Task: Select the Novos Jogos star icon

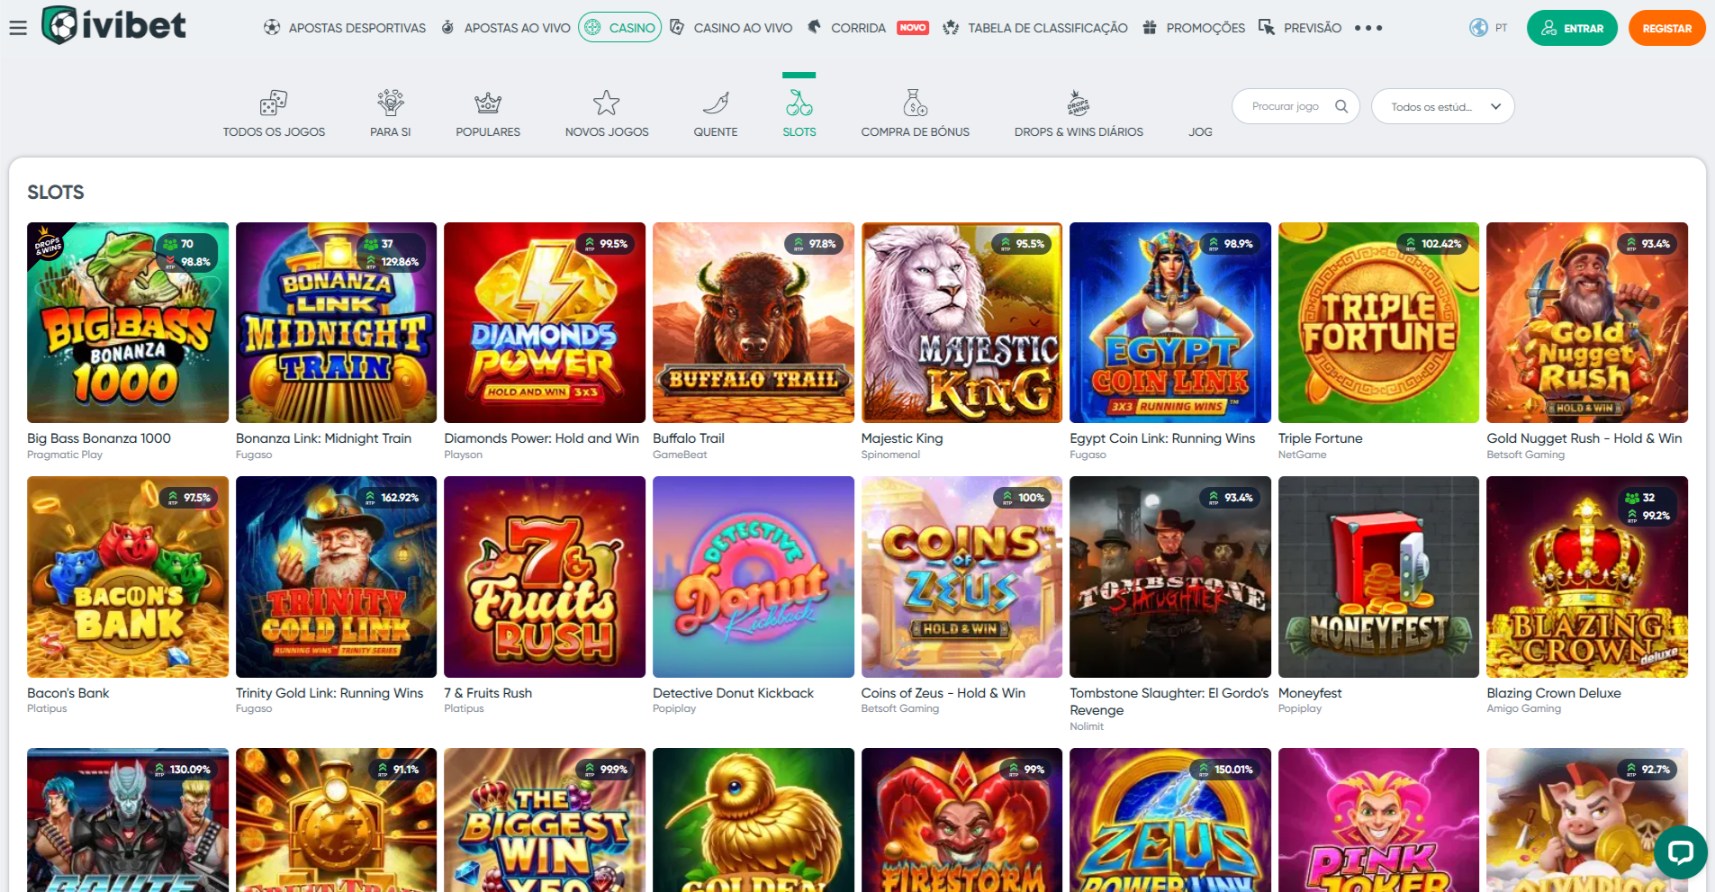Action: coord(606,102)
